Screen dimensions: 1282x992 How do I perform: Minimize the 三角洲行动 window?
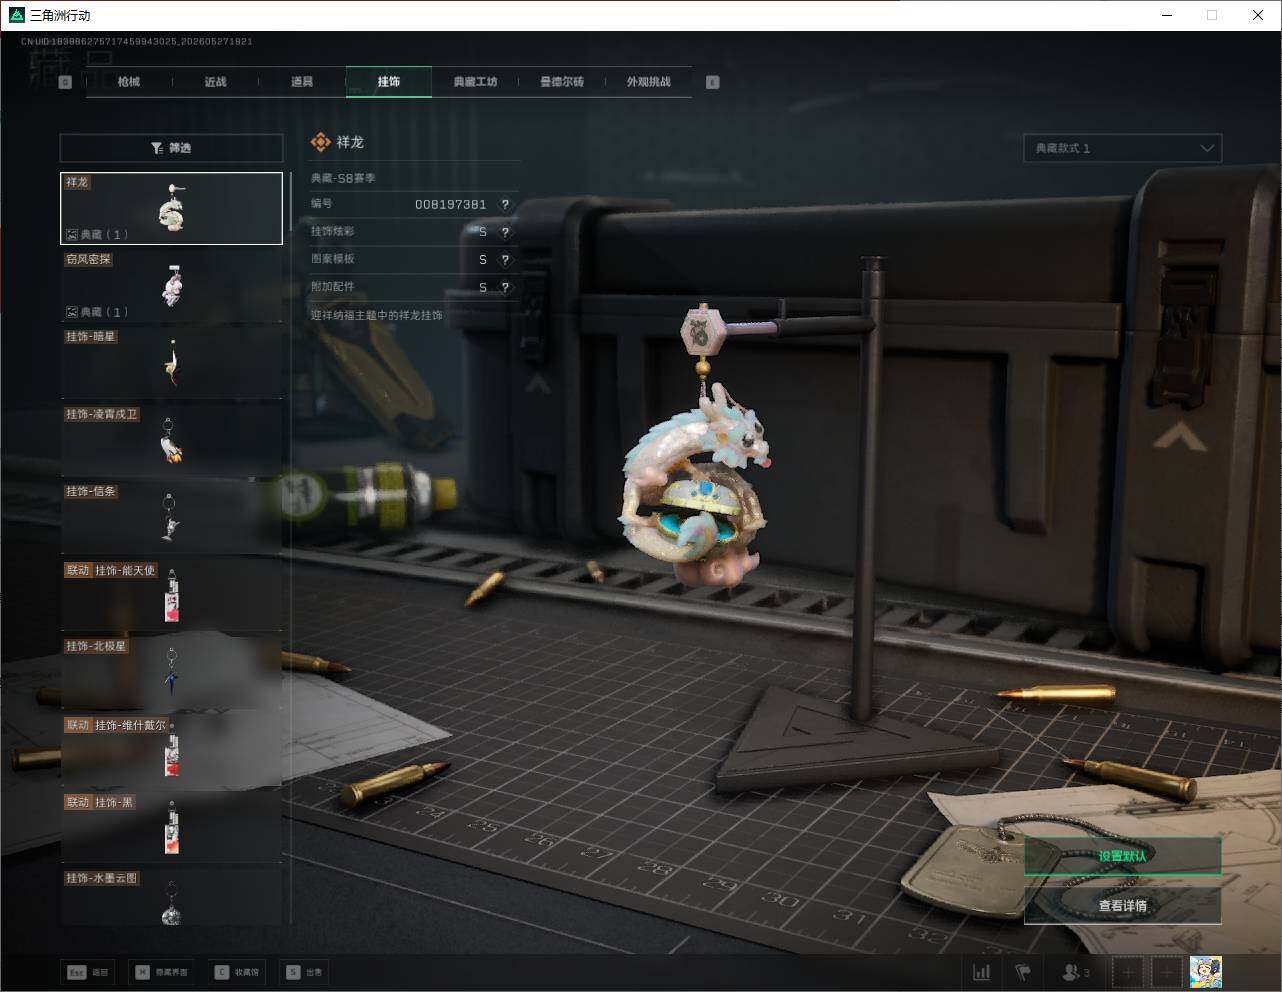[1166, 15]
